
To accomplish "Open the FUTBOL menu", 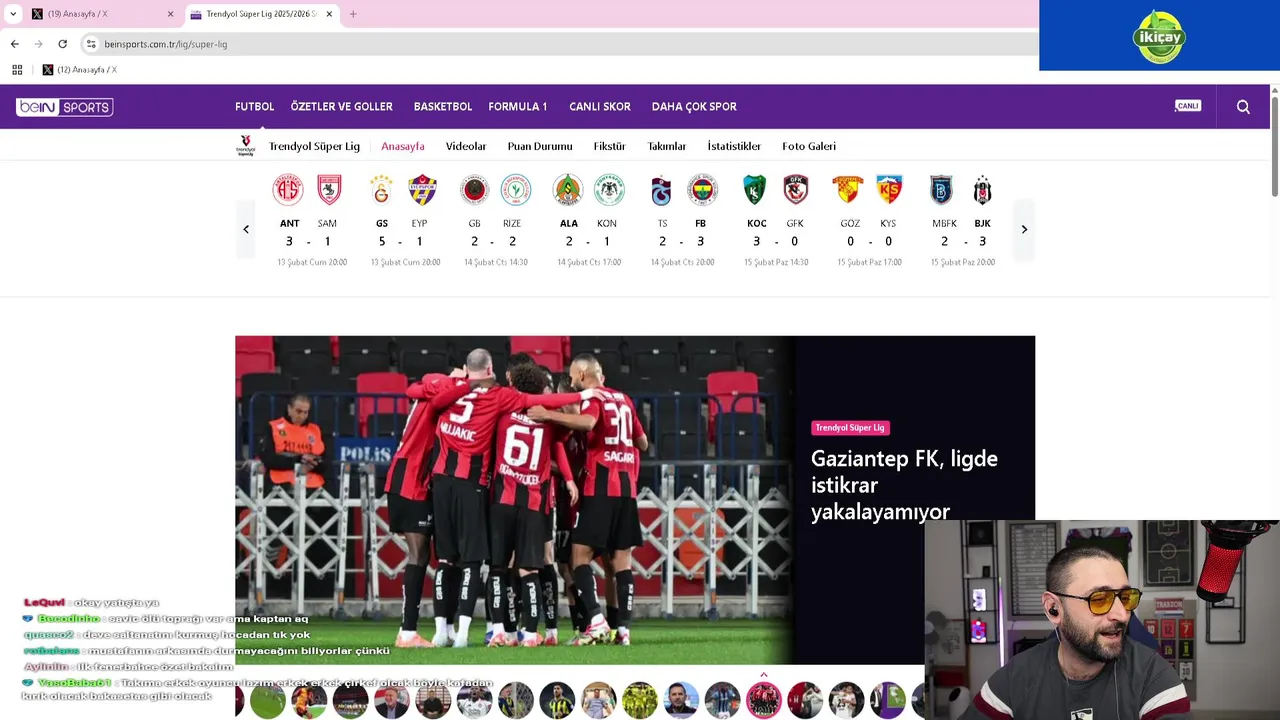I will [x=254, y=107].
